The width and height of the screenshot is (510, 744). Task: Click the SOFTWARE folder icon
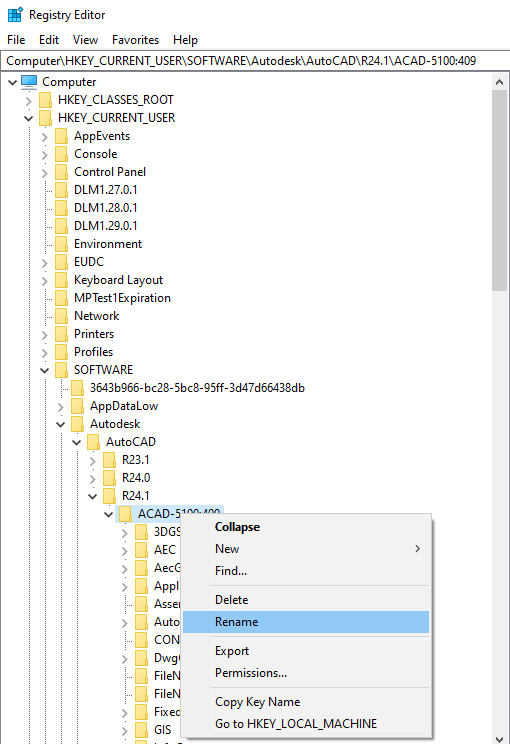[61, 371]
